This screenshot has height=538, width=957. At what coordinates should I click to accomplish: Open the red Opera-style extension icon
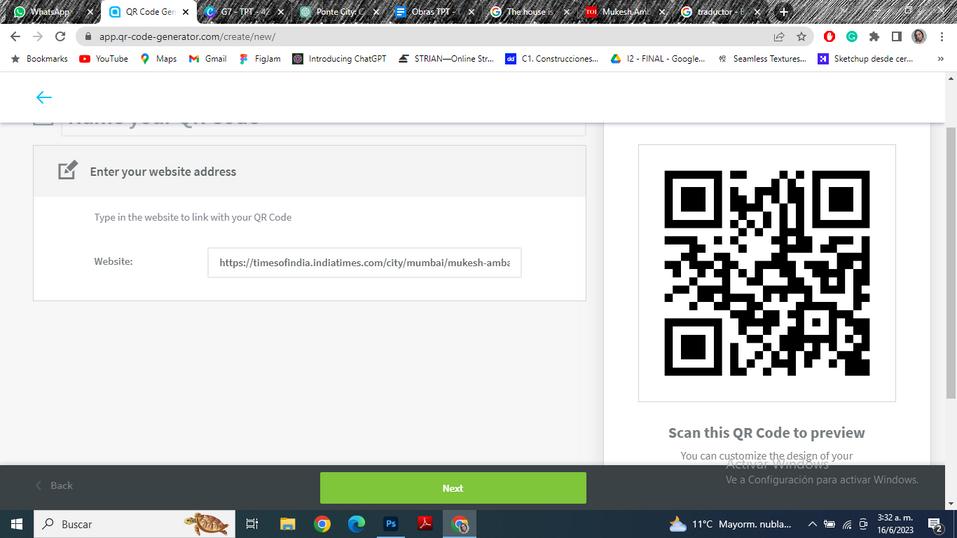coord(829,37)
